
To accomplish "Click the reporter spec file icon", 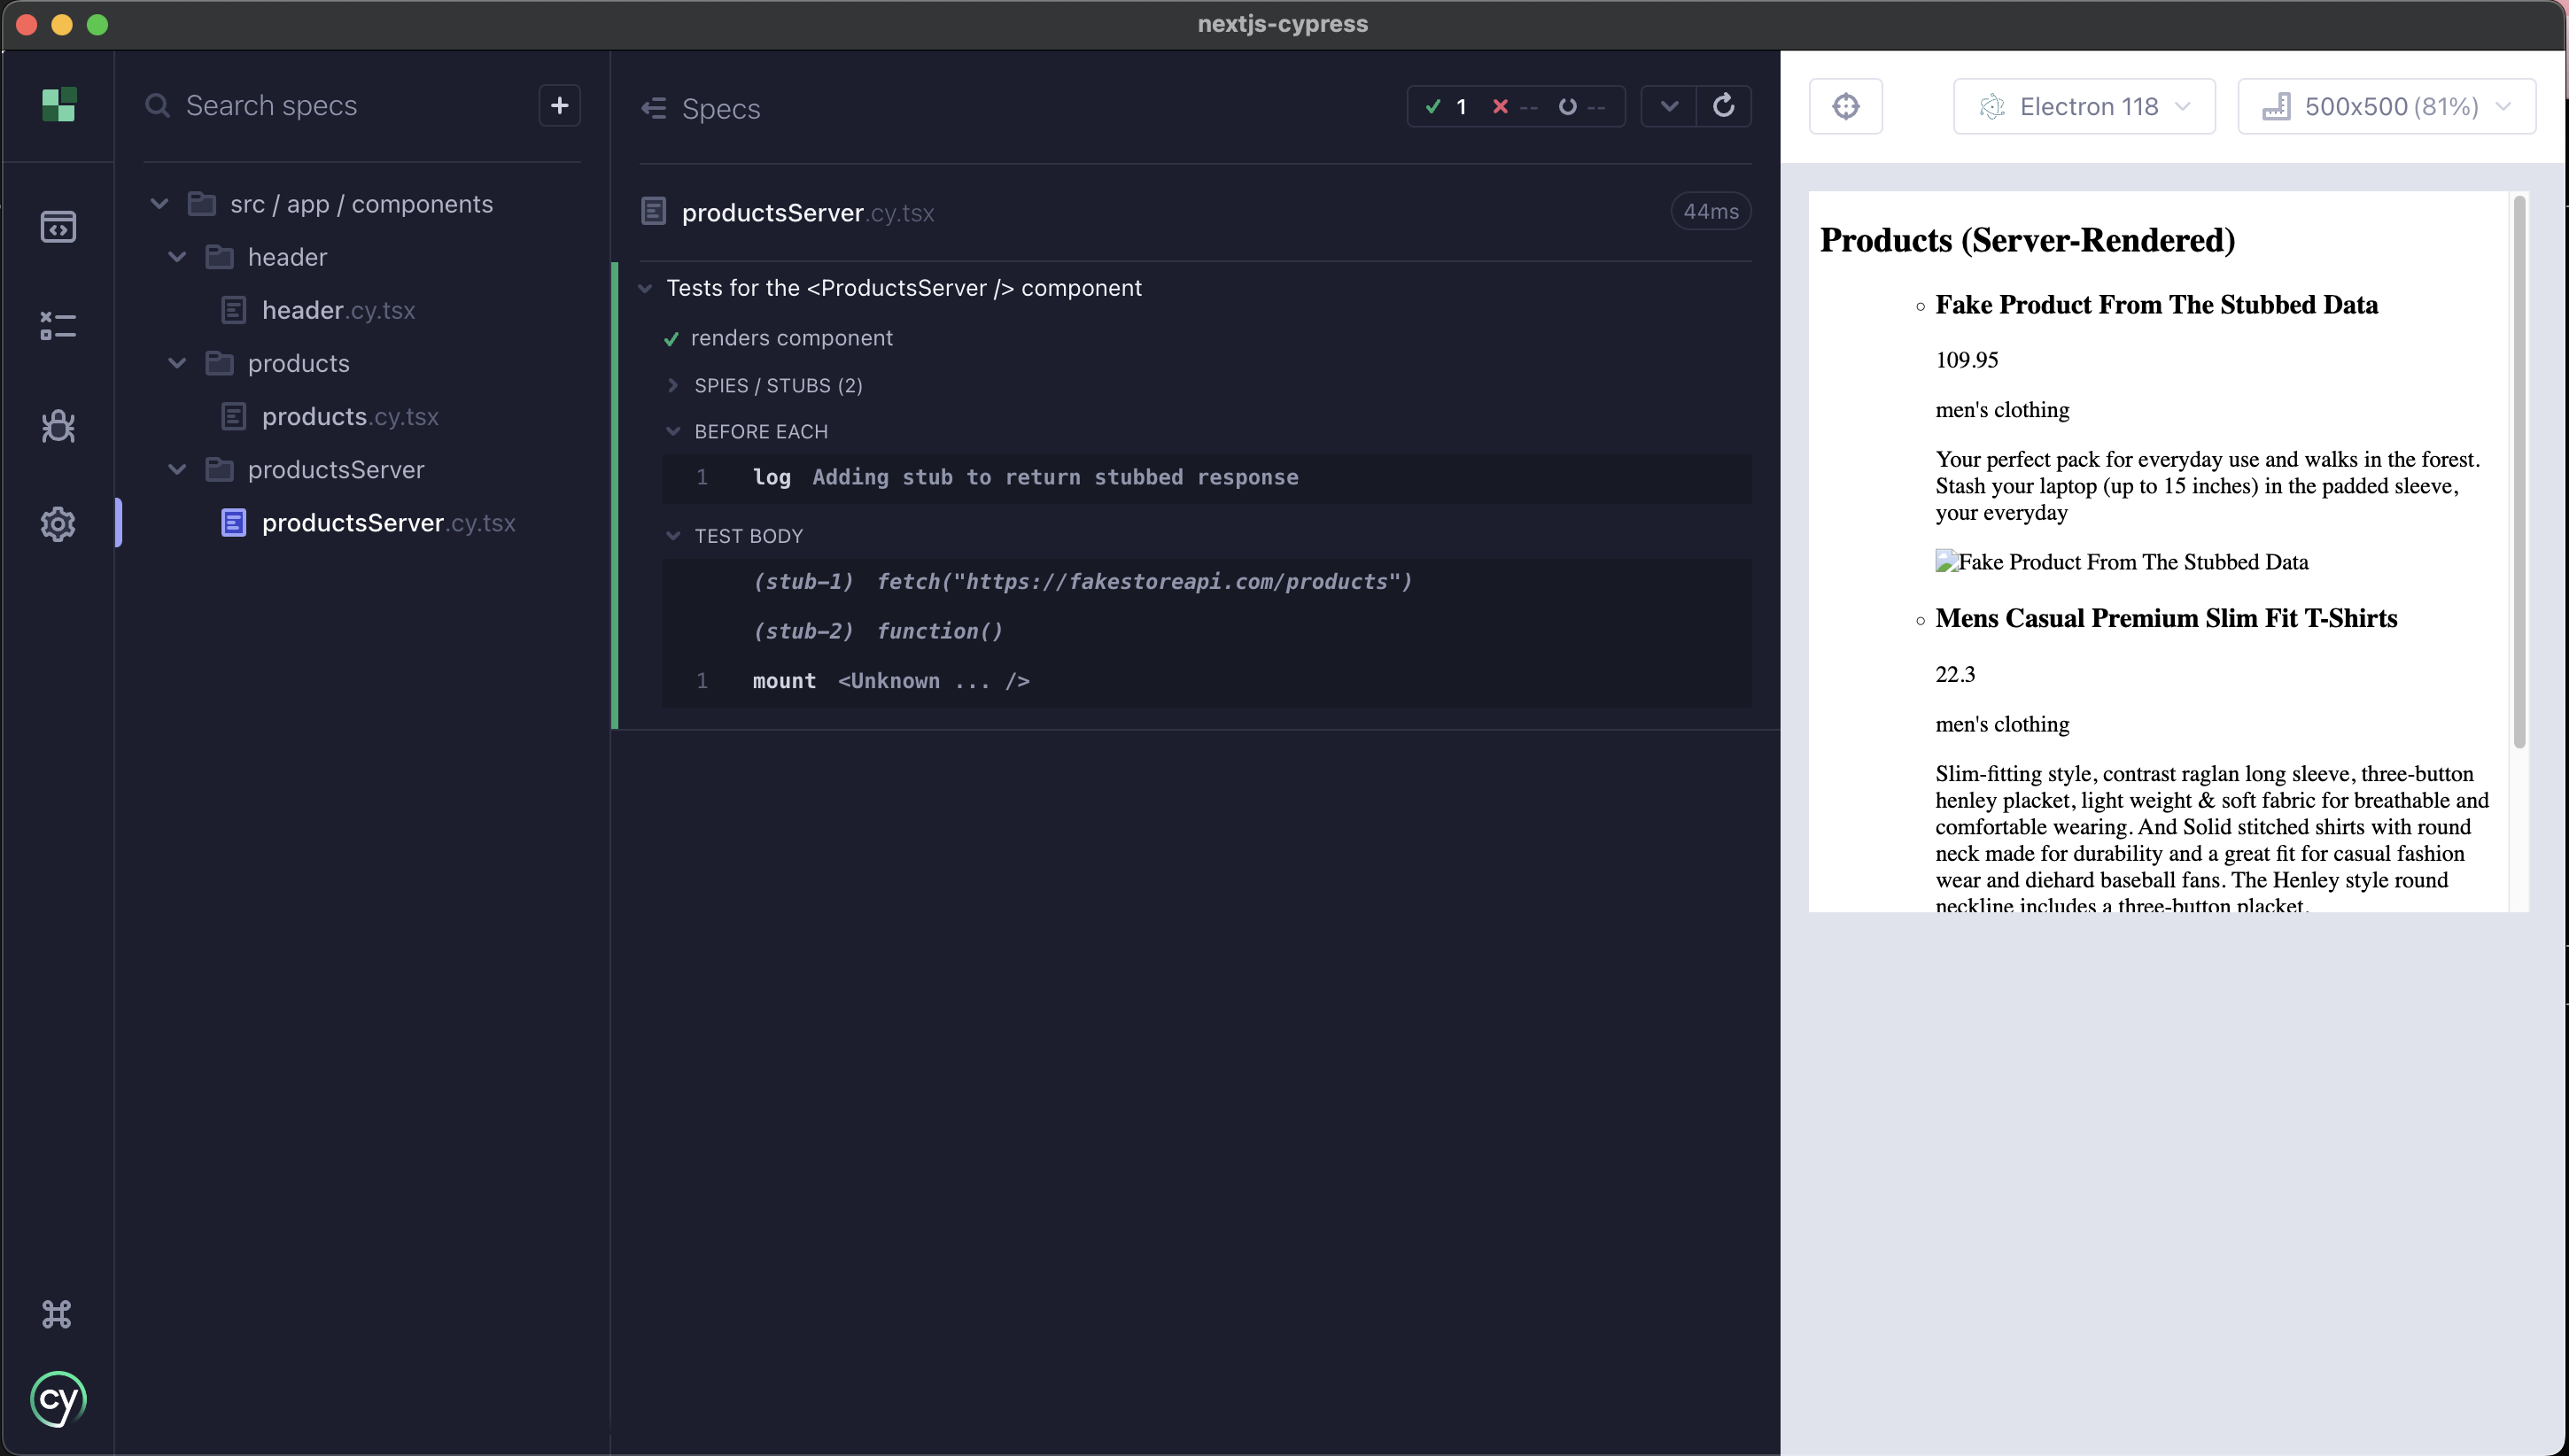I will pyautogui.click(x=653, y=212).
